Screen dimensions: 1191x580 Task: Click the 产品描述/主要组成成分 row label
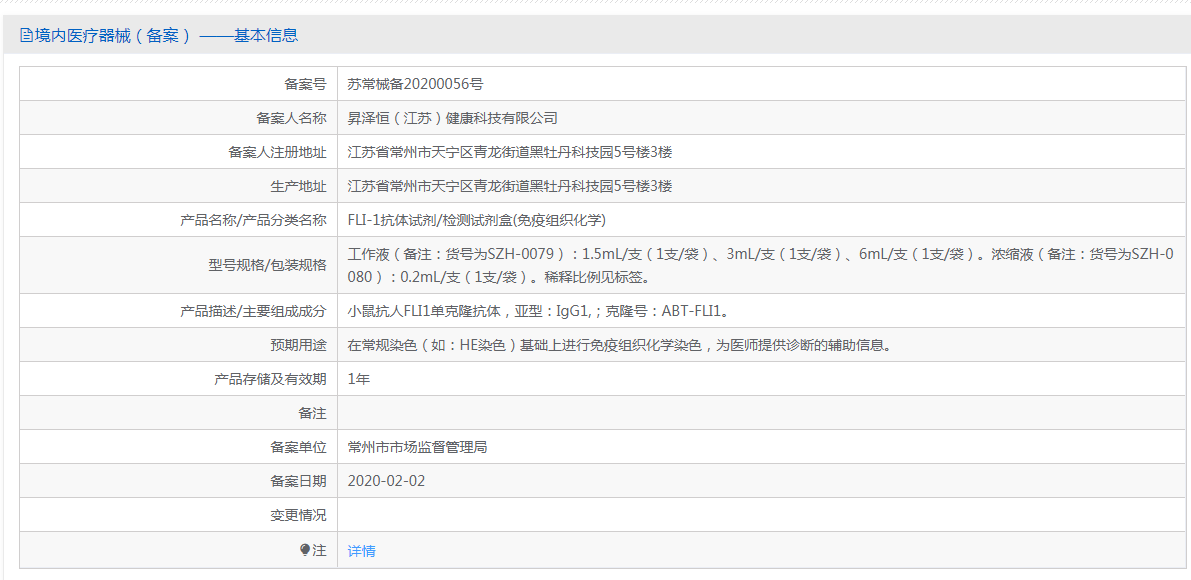[253, 310]
